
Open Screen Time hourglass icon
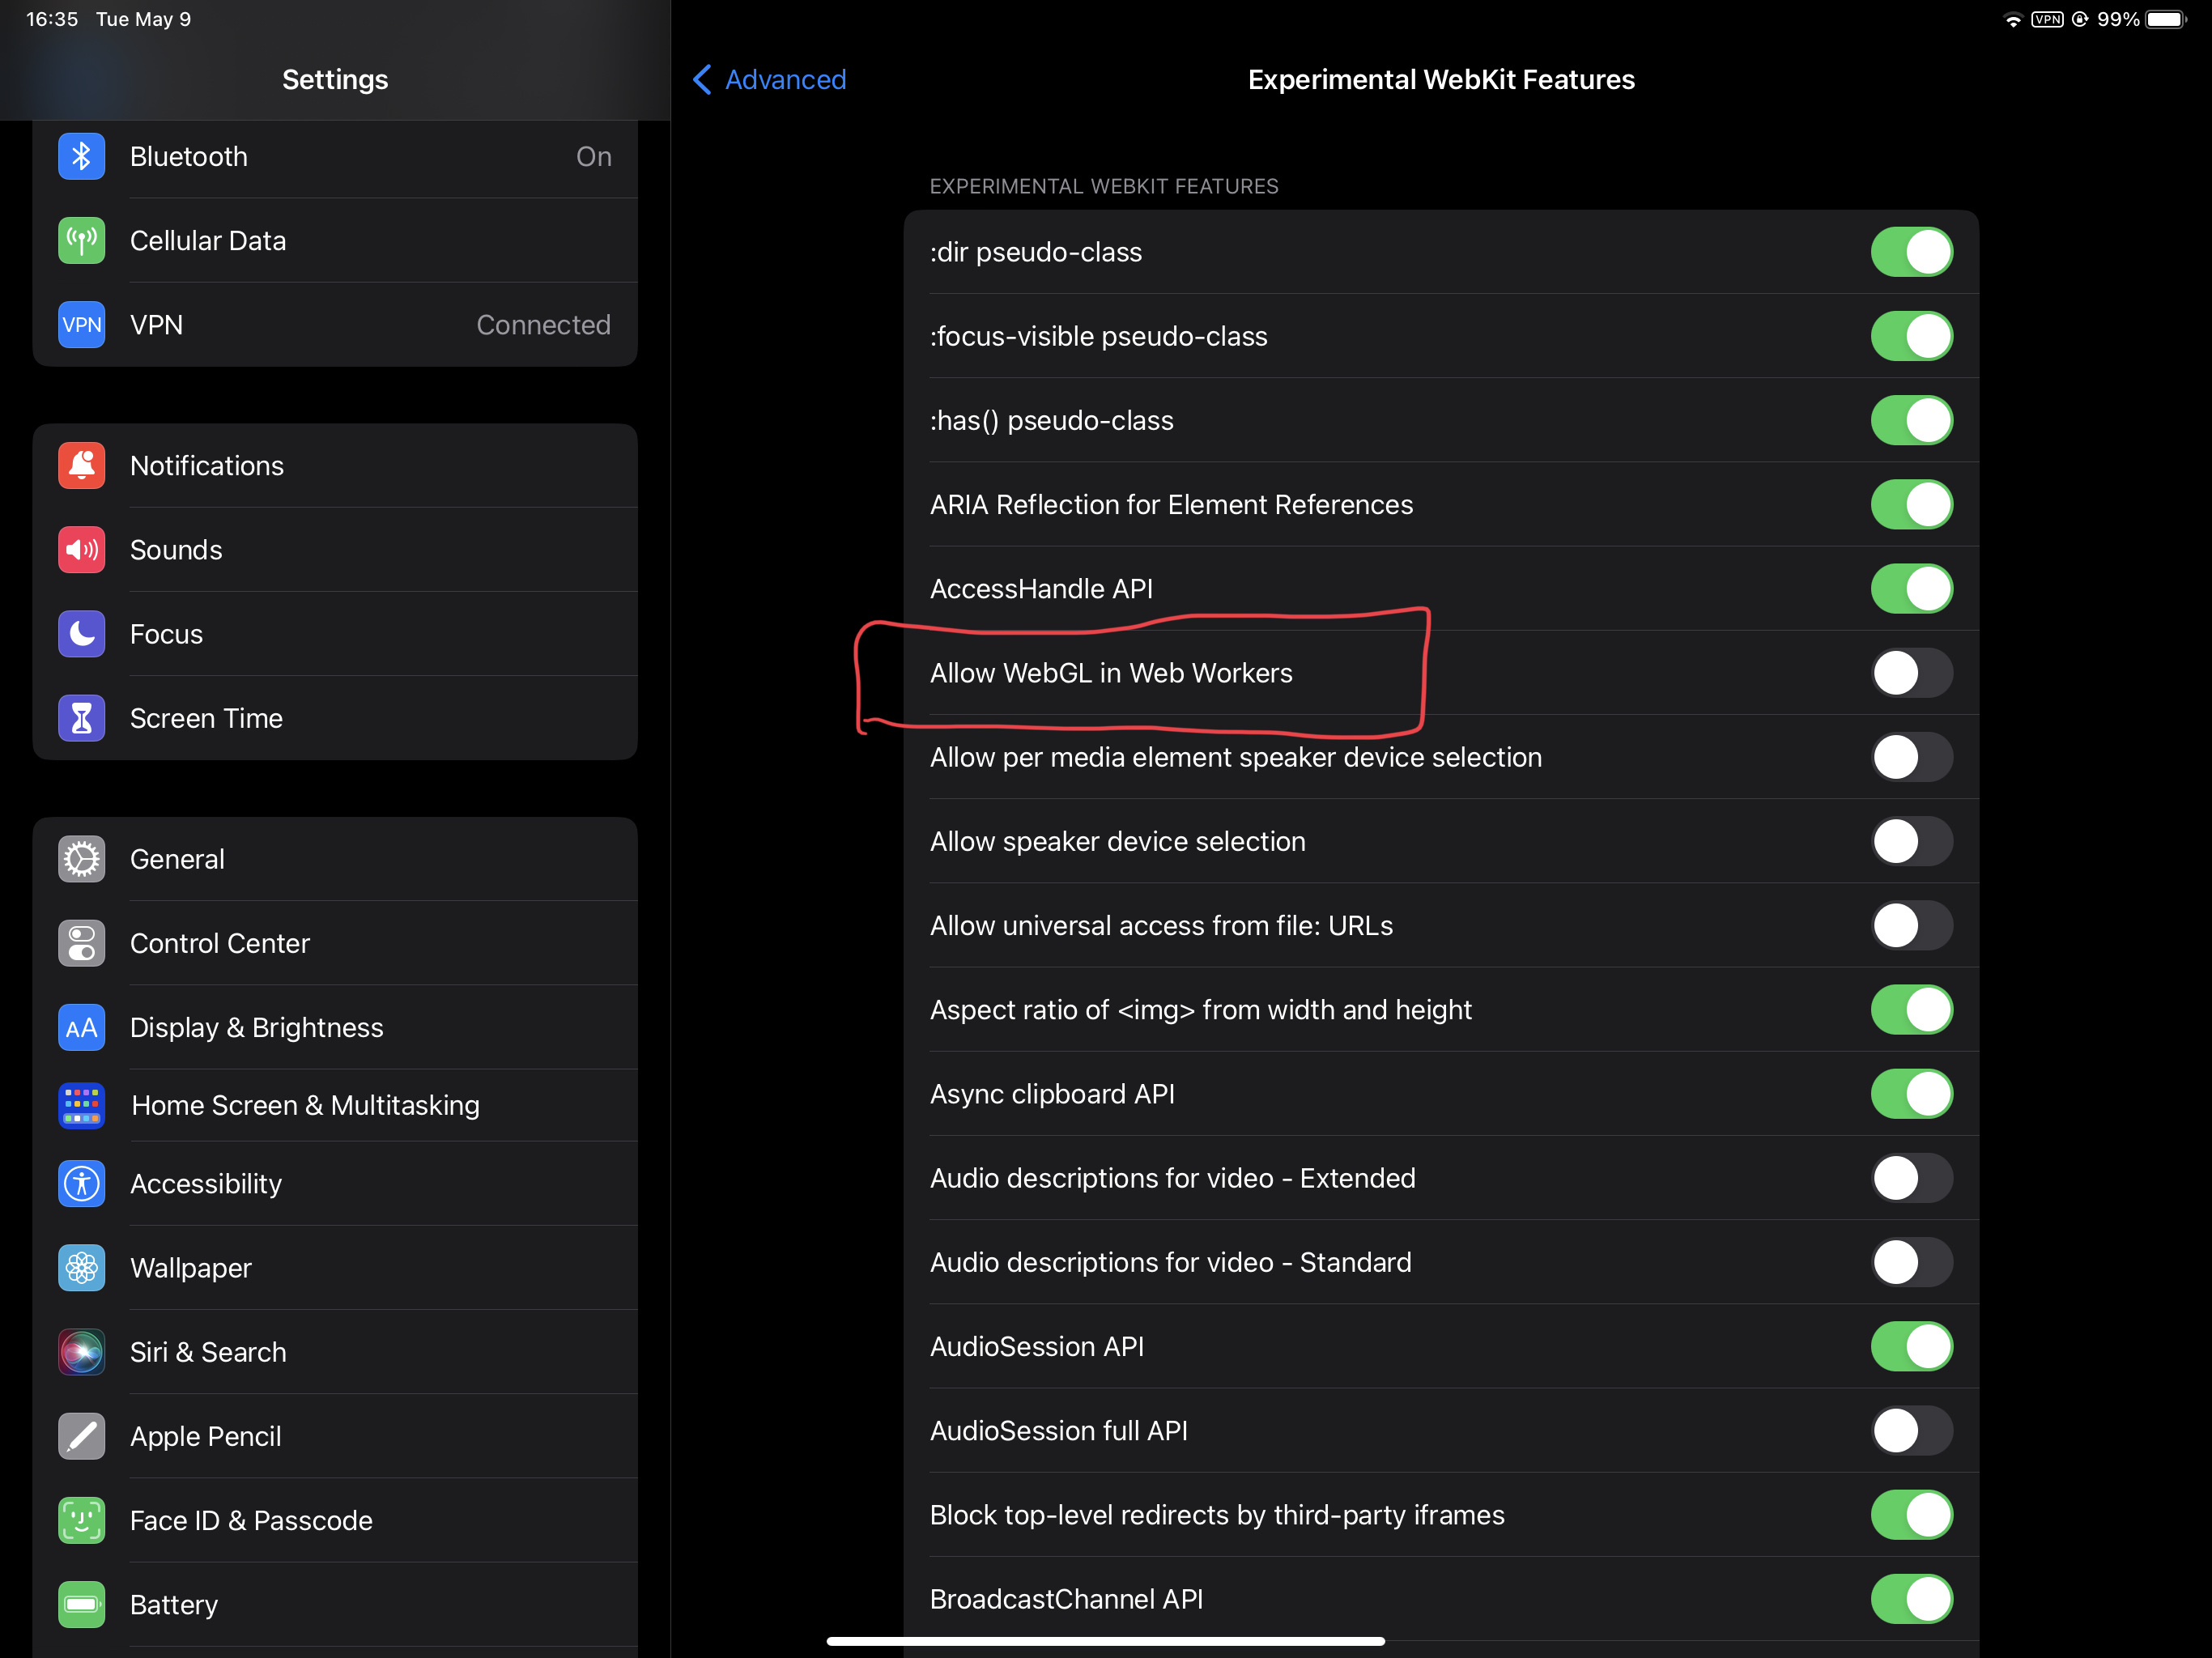81,718
